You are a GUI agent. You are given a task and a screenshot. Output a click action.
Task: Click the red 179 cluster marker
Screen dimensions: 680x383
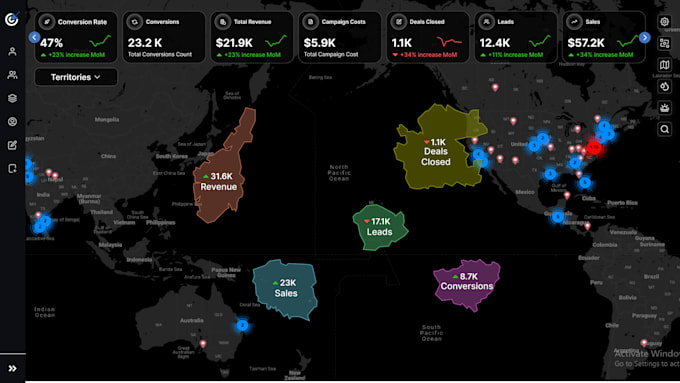click(594, 147)
